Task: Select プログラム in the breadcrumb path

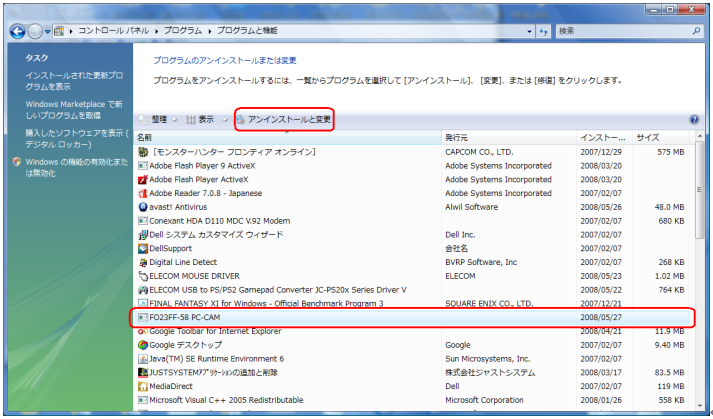Action: [x=182, y=31]
